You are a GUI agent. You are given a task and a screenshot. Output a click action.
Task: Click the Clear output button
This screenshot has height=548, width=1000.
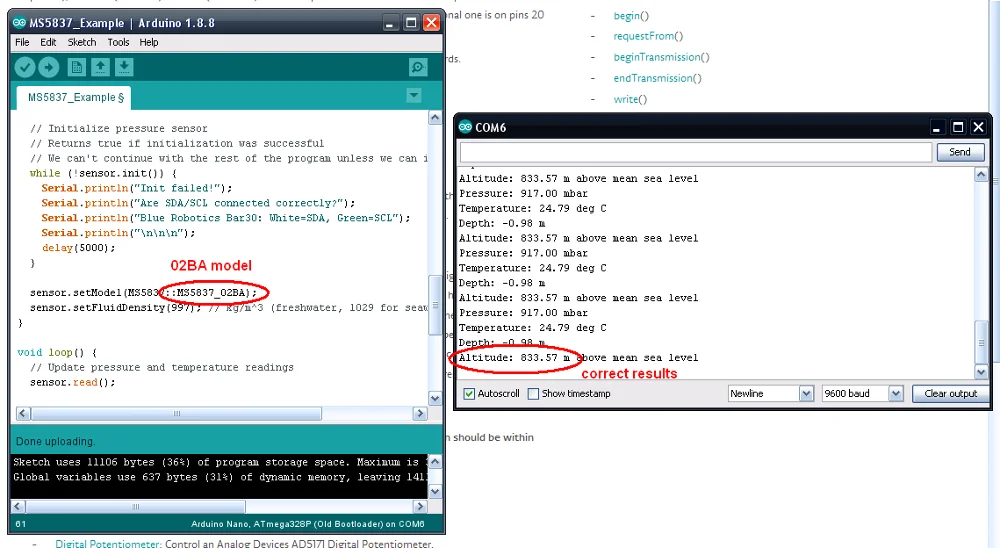coord(950,394)
